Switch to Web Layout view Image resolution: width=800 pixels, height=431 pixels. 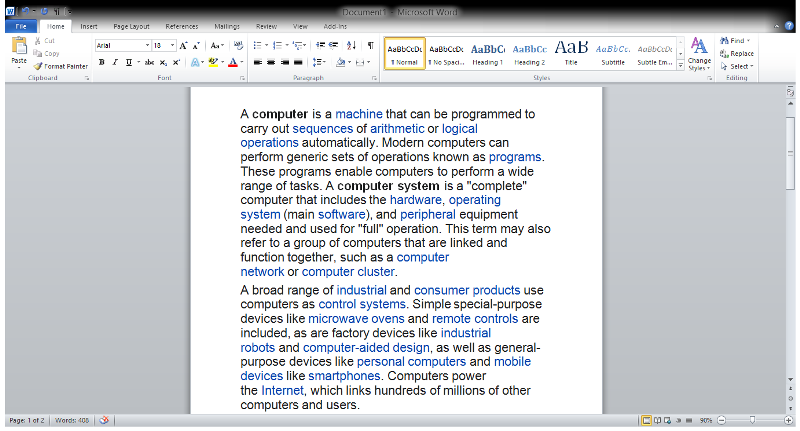668,420
